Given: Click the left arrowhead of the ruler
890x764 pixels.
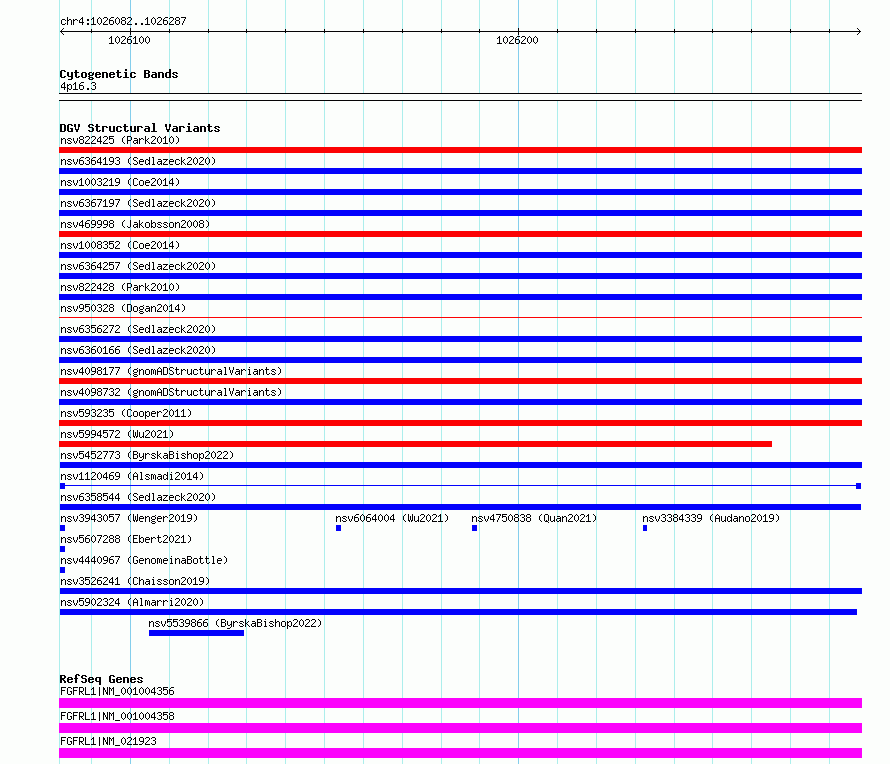Looking at the screenshot, I should click(x=62, y=31).
